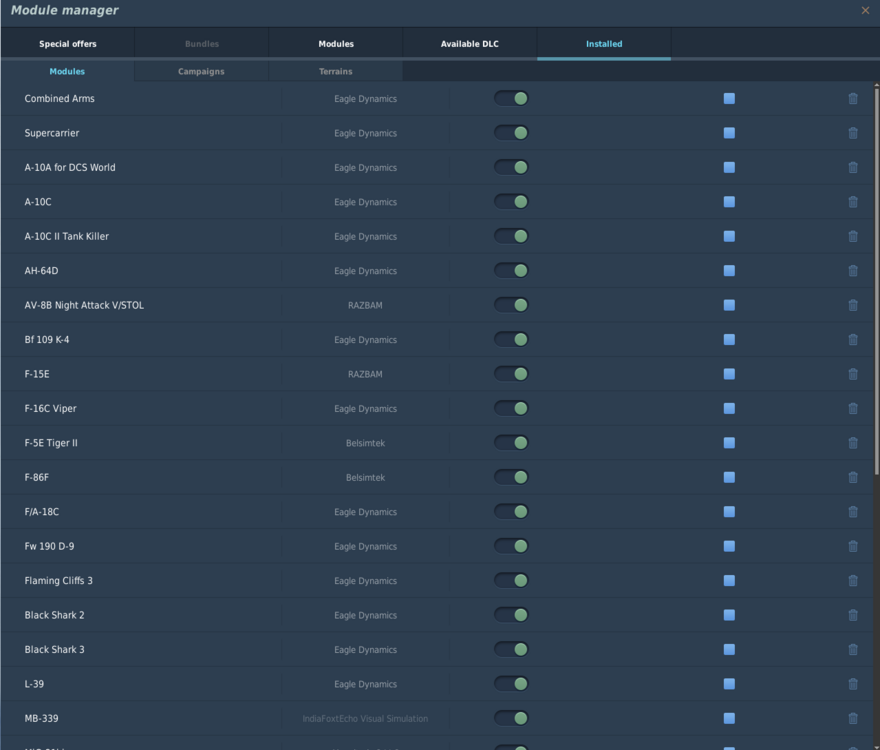Disable the Supercarrier module switch
The height and width of the screenshot is (750, 880).
pyautogui.click(x=511, y=133)
